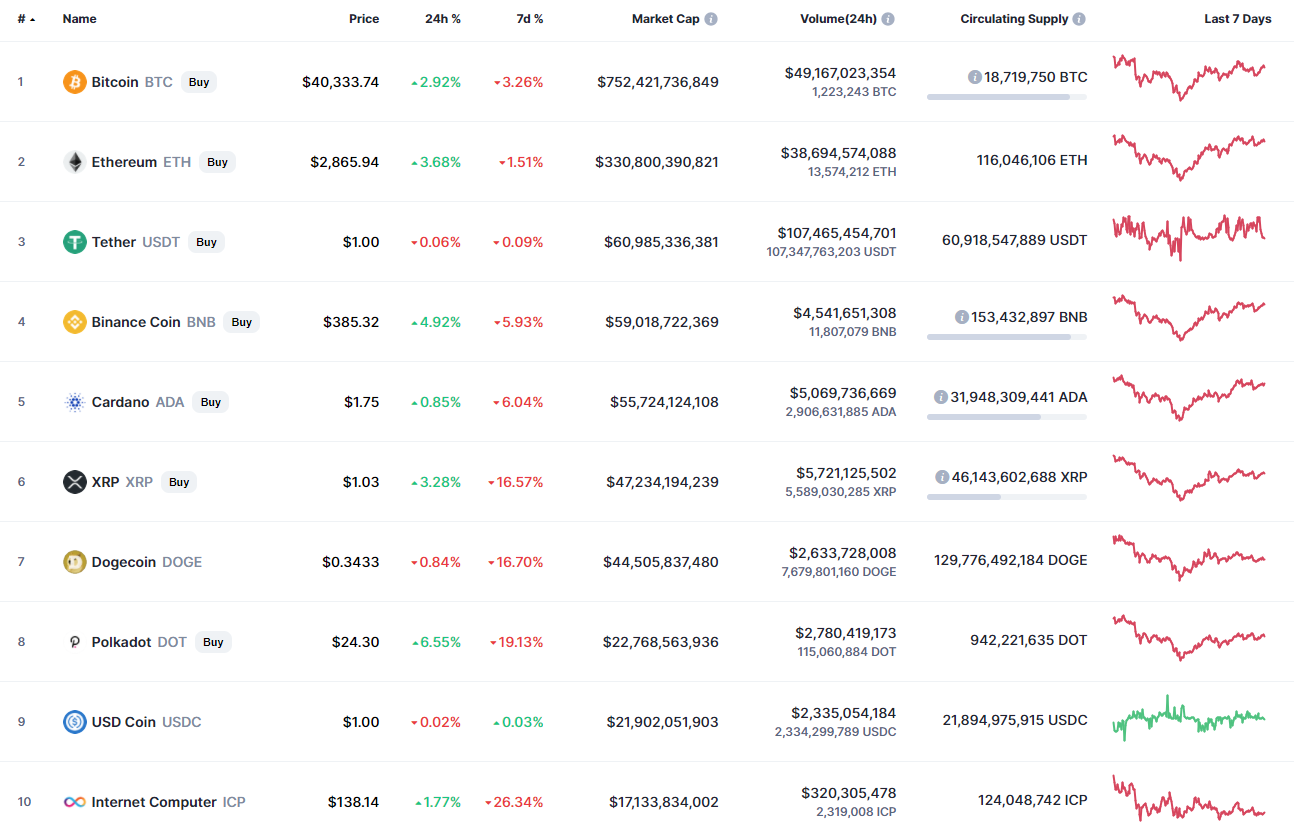Click the green USD Coin 7-day chart
The width and height of the screenshot is (1294, 830).
point(1189,718)
